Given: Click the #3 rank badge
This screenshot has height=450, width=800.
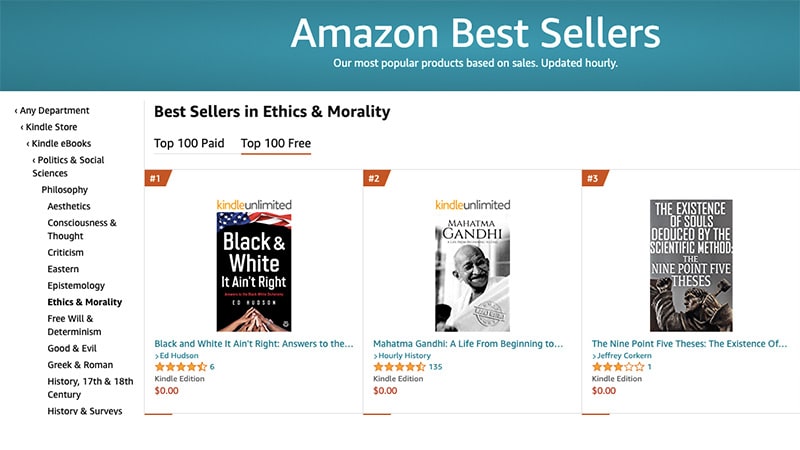Looking at the screenshot, I should 594,179.
